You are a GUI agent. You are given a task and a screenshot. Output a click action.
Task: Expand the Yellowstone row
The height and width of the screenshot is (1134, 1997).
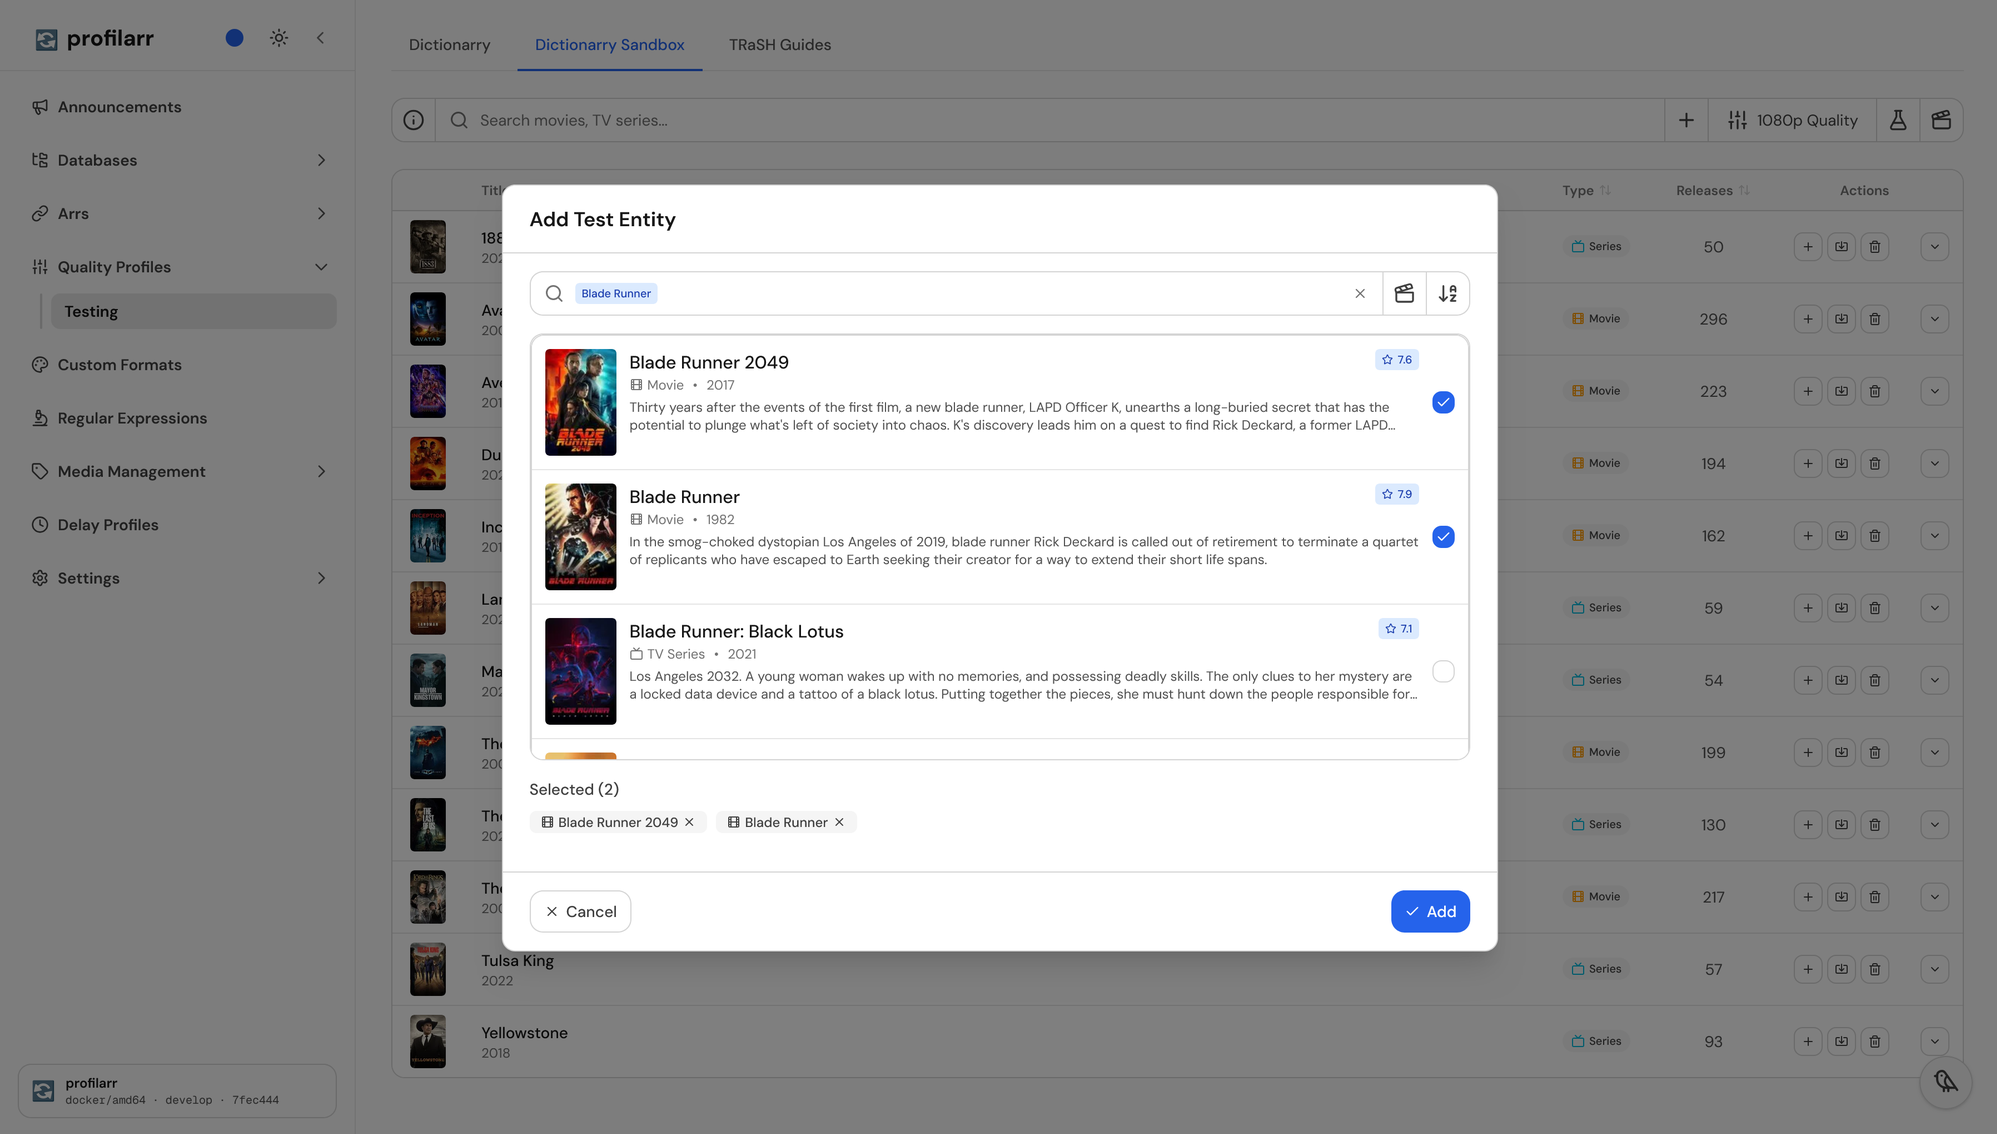coord(1934,1041)
